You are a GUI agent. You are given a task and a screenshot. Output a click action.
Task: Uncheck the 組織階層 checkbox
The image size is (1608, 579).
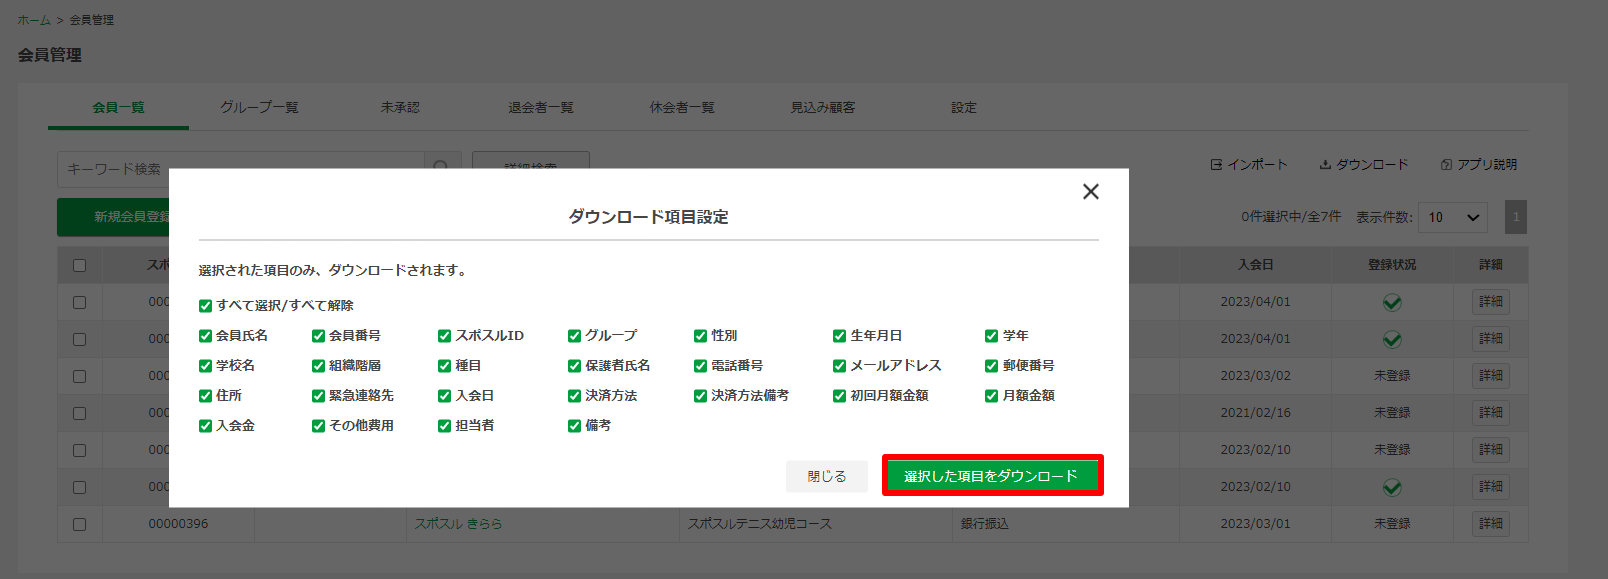click(318, 366)
